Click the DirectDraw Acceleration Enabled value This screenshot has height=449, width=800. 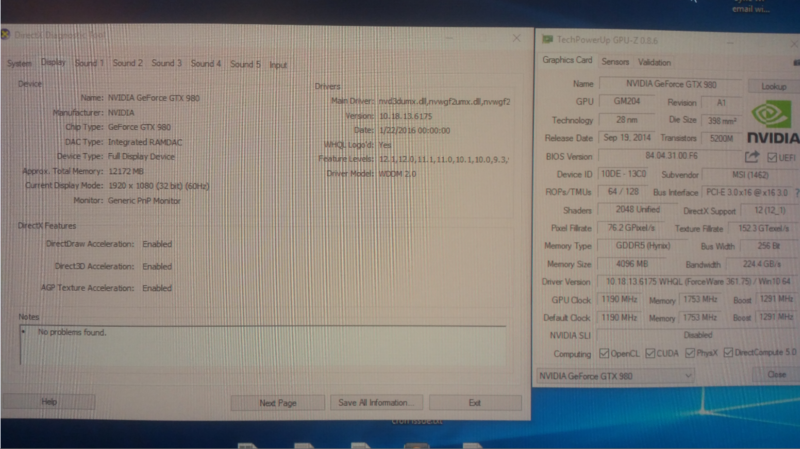[x=157, y=244]
